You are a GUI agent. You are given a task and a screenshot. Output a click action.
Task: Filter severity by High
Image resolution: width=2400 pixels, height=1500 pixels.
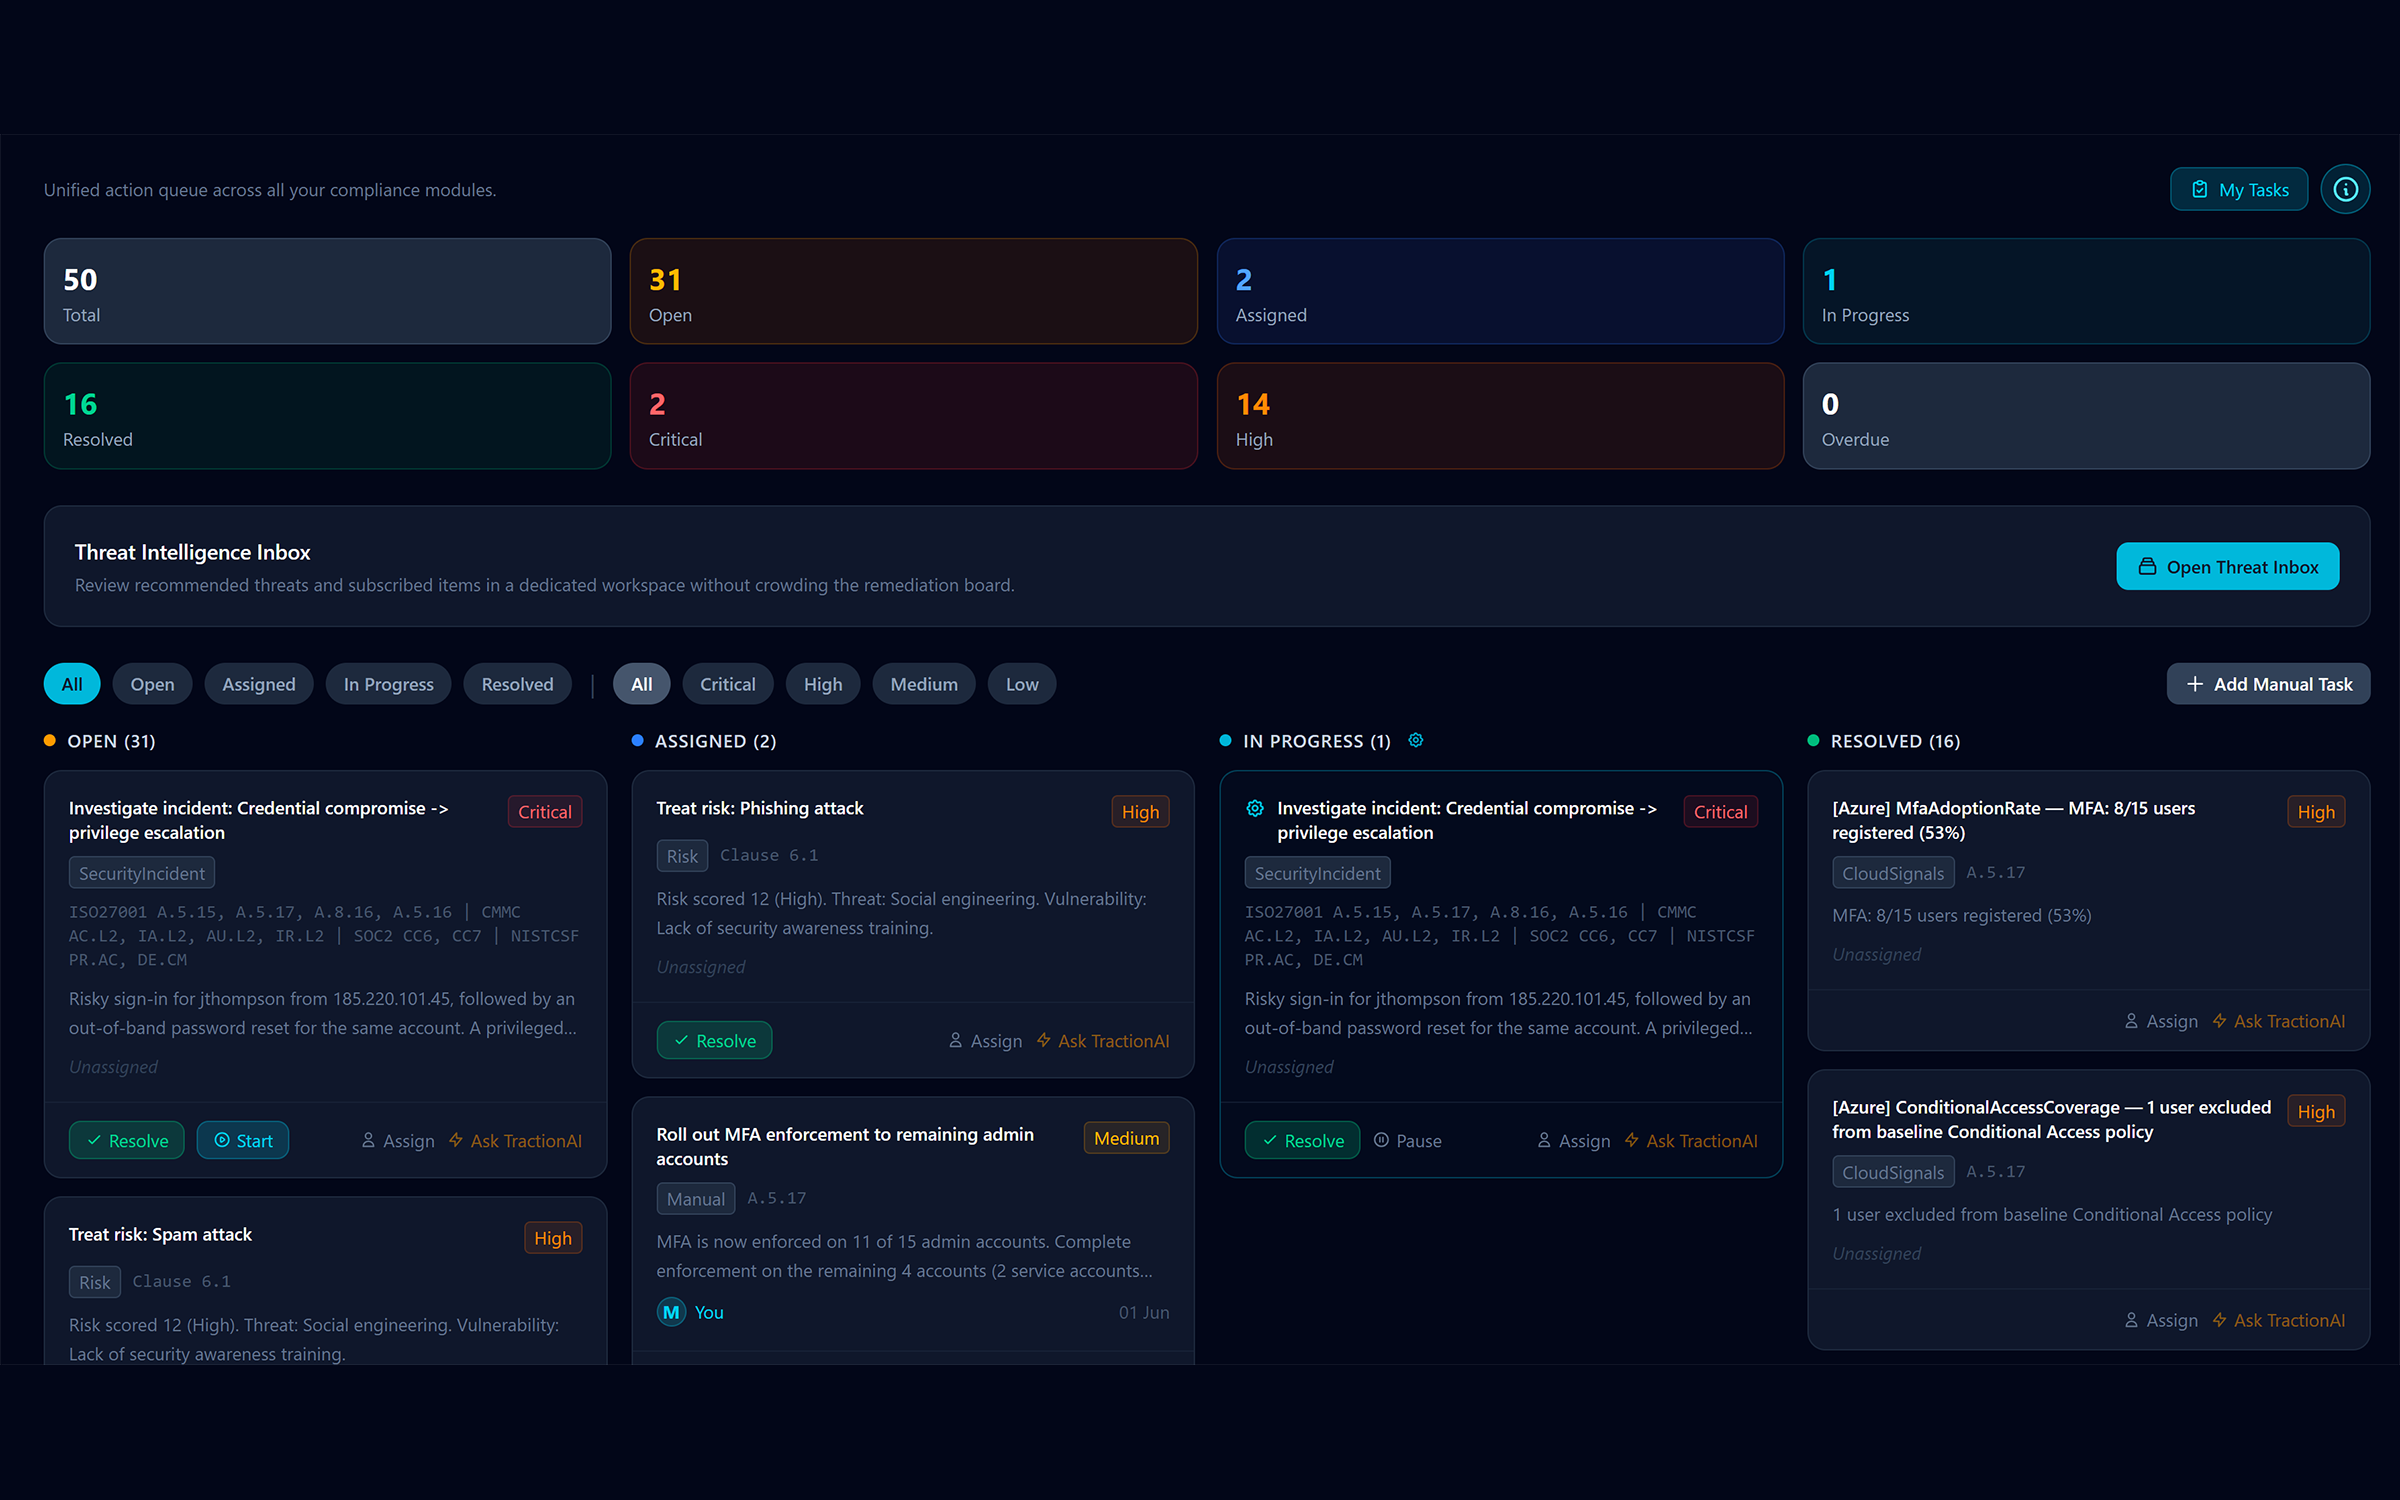(822, 684)
